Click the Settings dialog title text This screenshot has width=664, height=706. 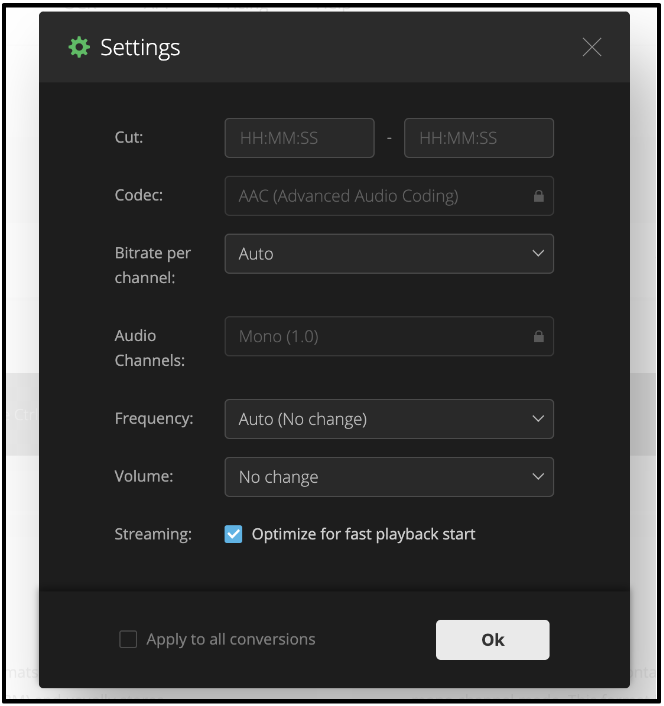click(x=140, y=47)
